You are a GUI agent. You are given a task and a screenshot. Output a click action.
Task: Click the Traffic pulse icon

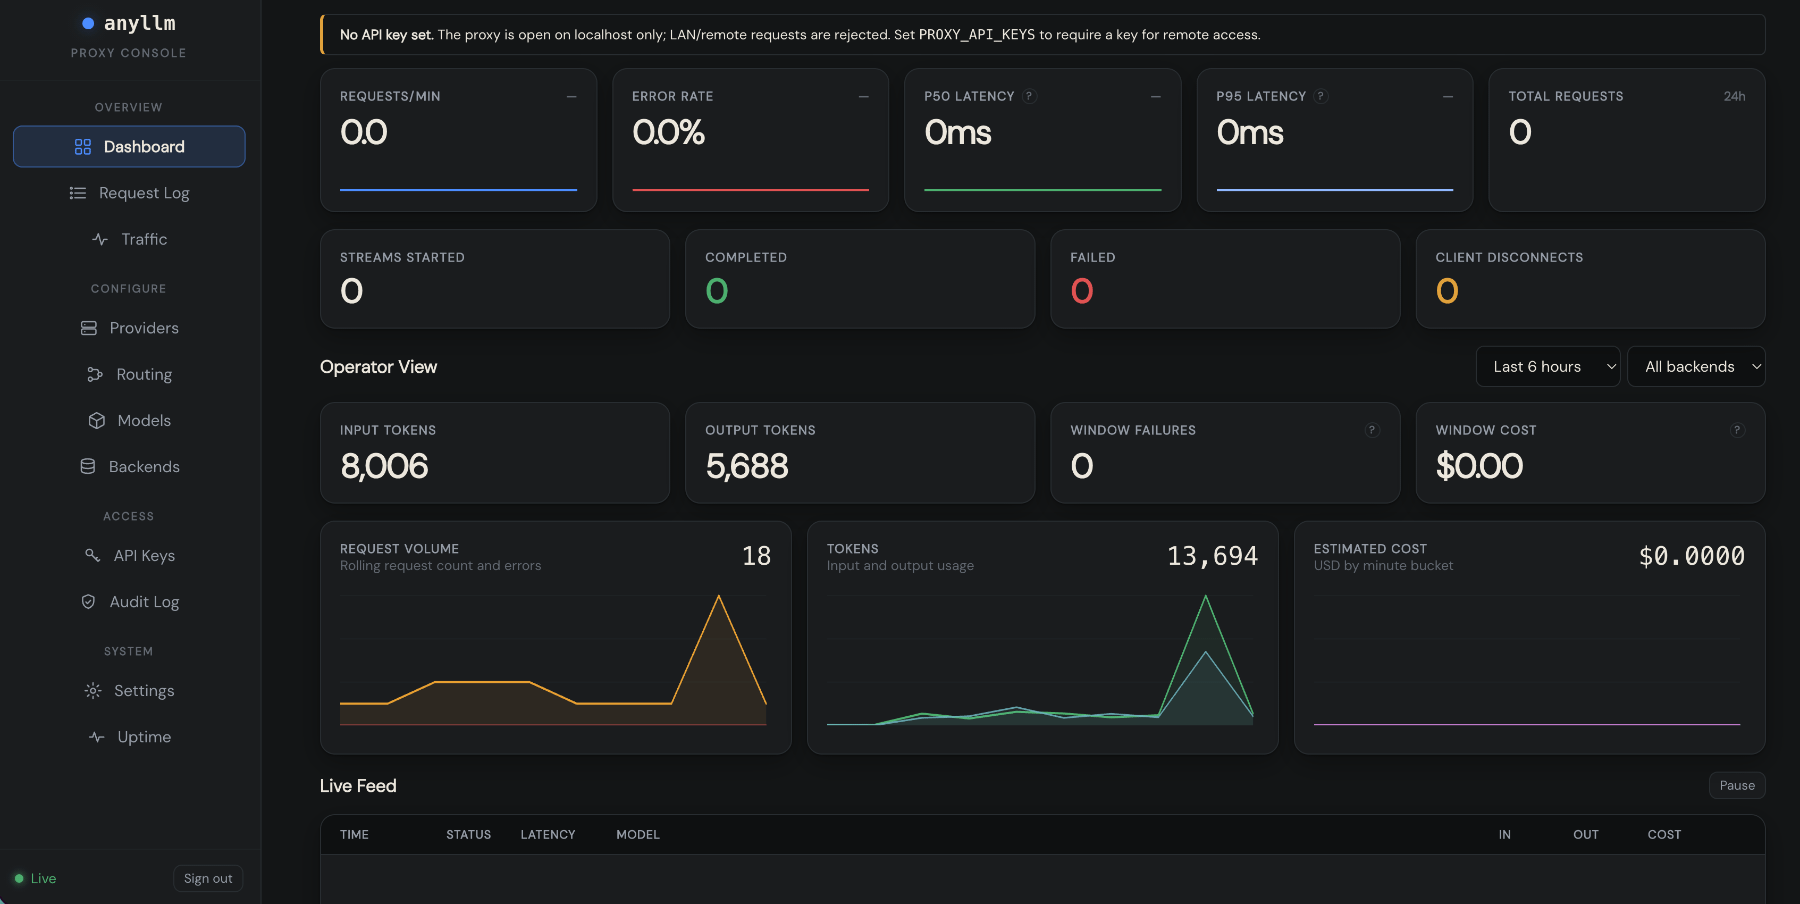coord(100,239)
